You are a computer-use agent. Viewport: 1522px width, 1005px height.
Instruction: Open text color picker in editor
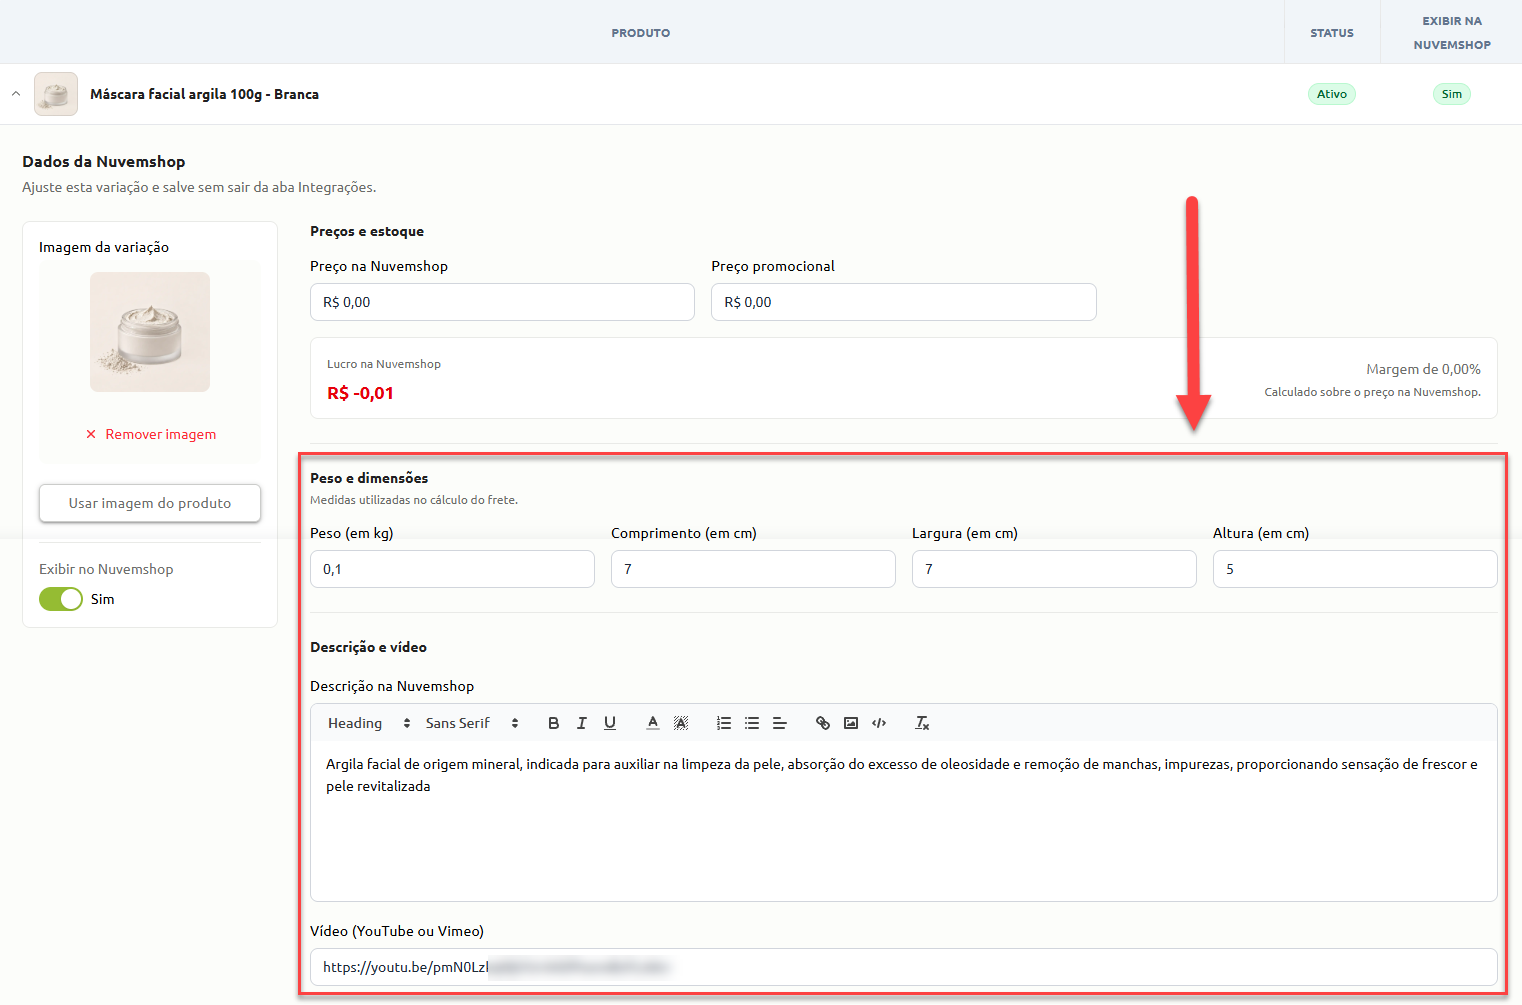click(653, 723)
